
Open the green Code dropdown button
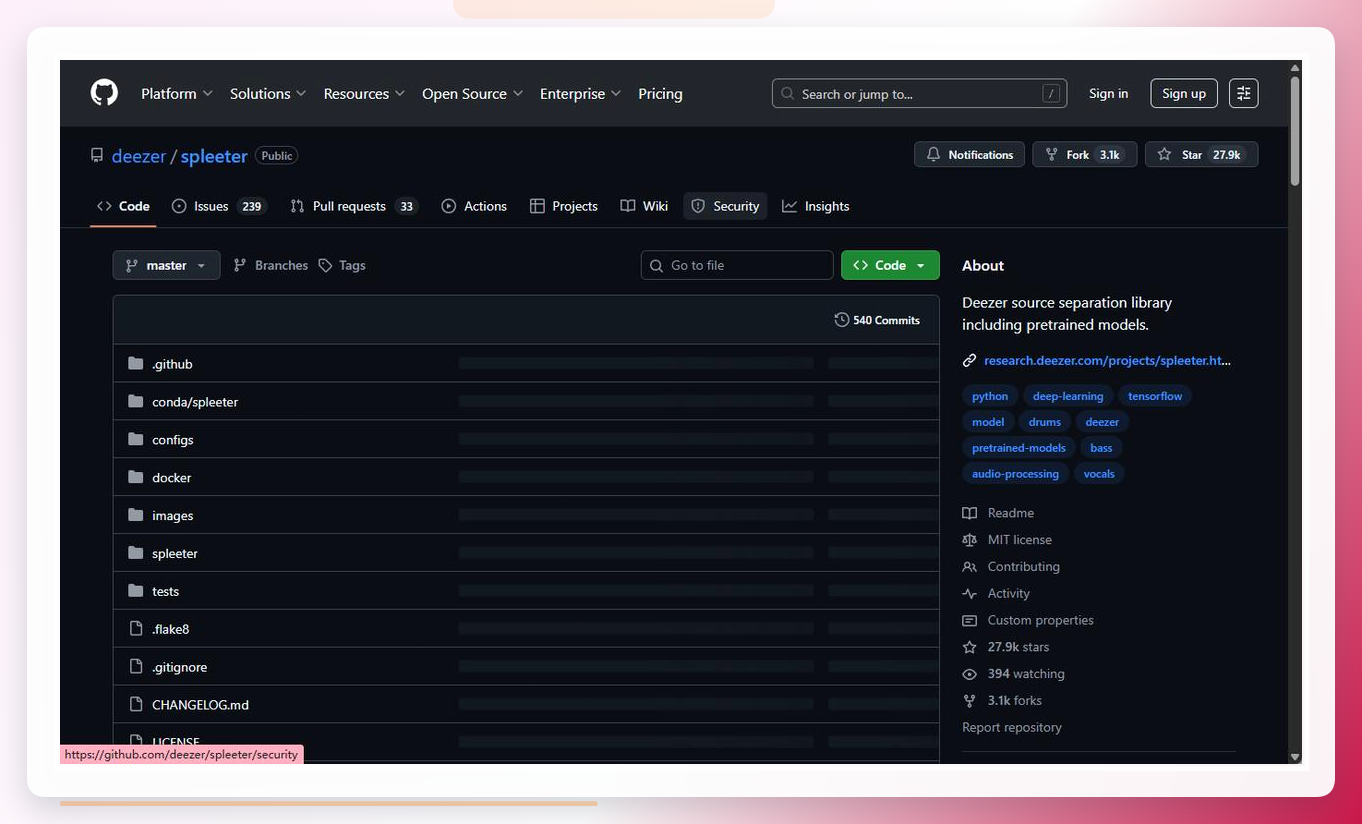[x=890, y=265]
